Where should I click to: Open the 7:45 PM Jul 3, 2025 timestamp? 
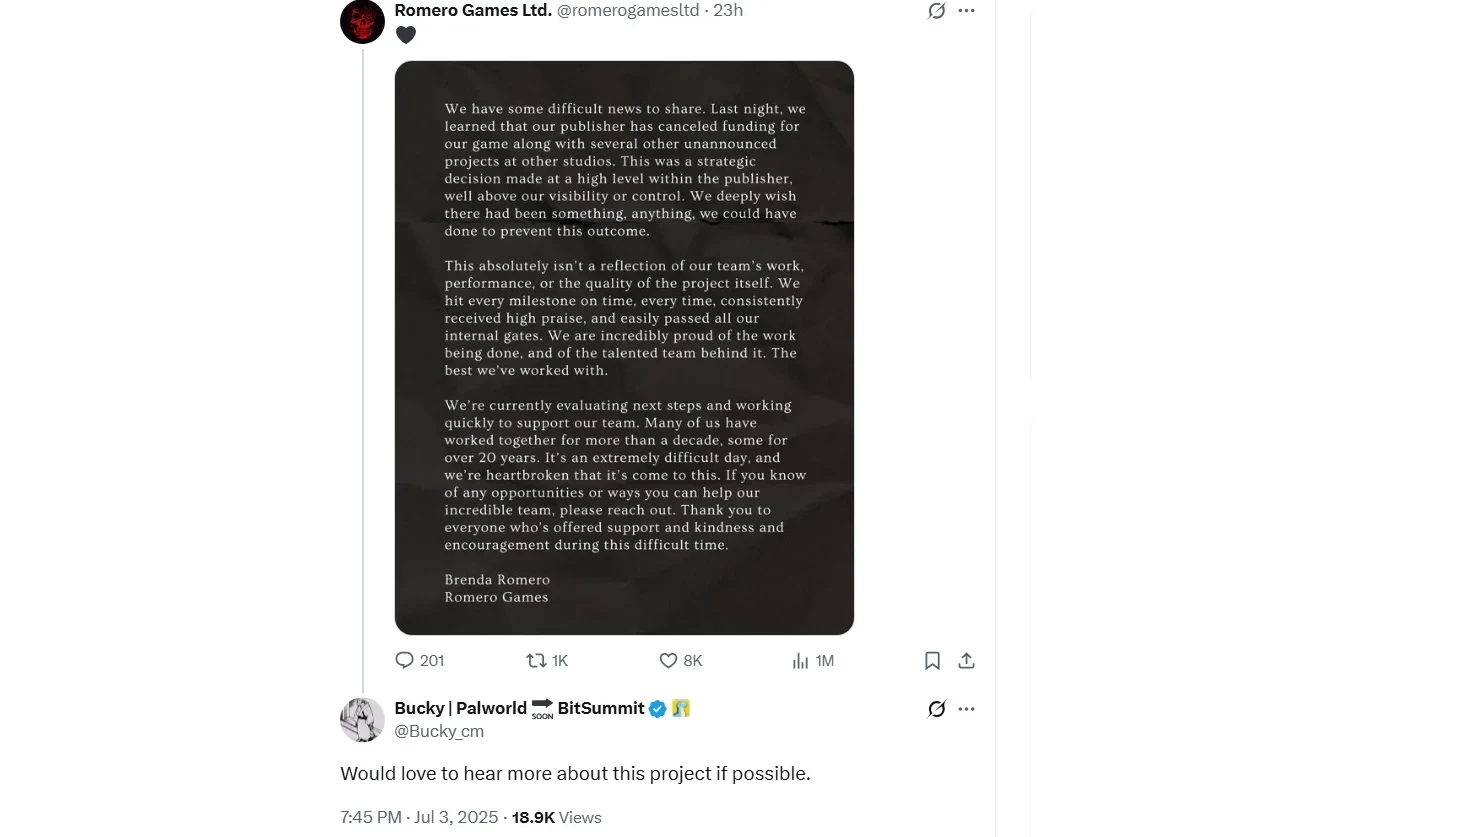(x=419, y=817)
